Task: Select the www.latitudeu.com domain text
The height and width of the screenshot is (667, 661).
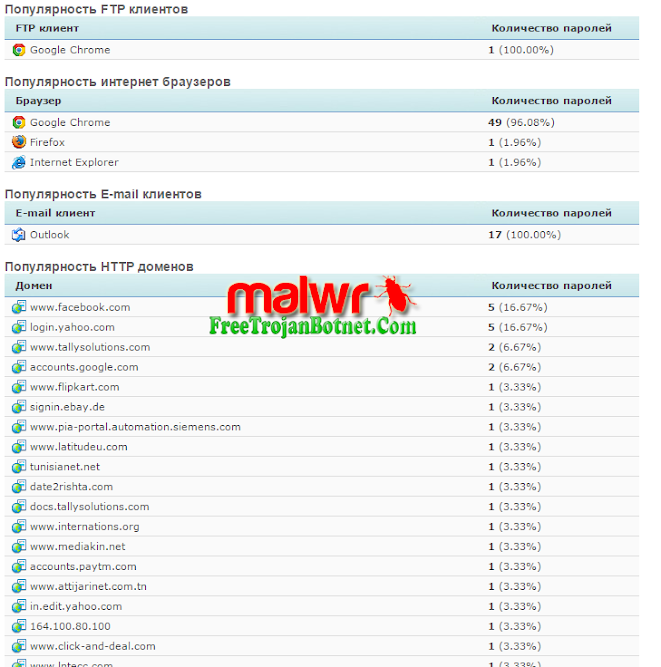Action: point(79,447)
